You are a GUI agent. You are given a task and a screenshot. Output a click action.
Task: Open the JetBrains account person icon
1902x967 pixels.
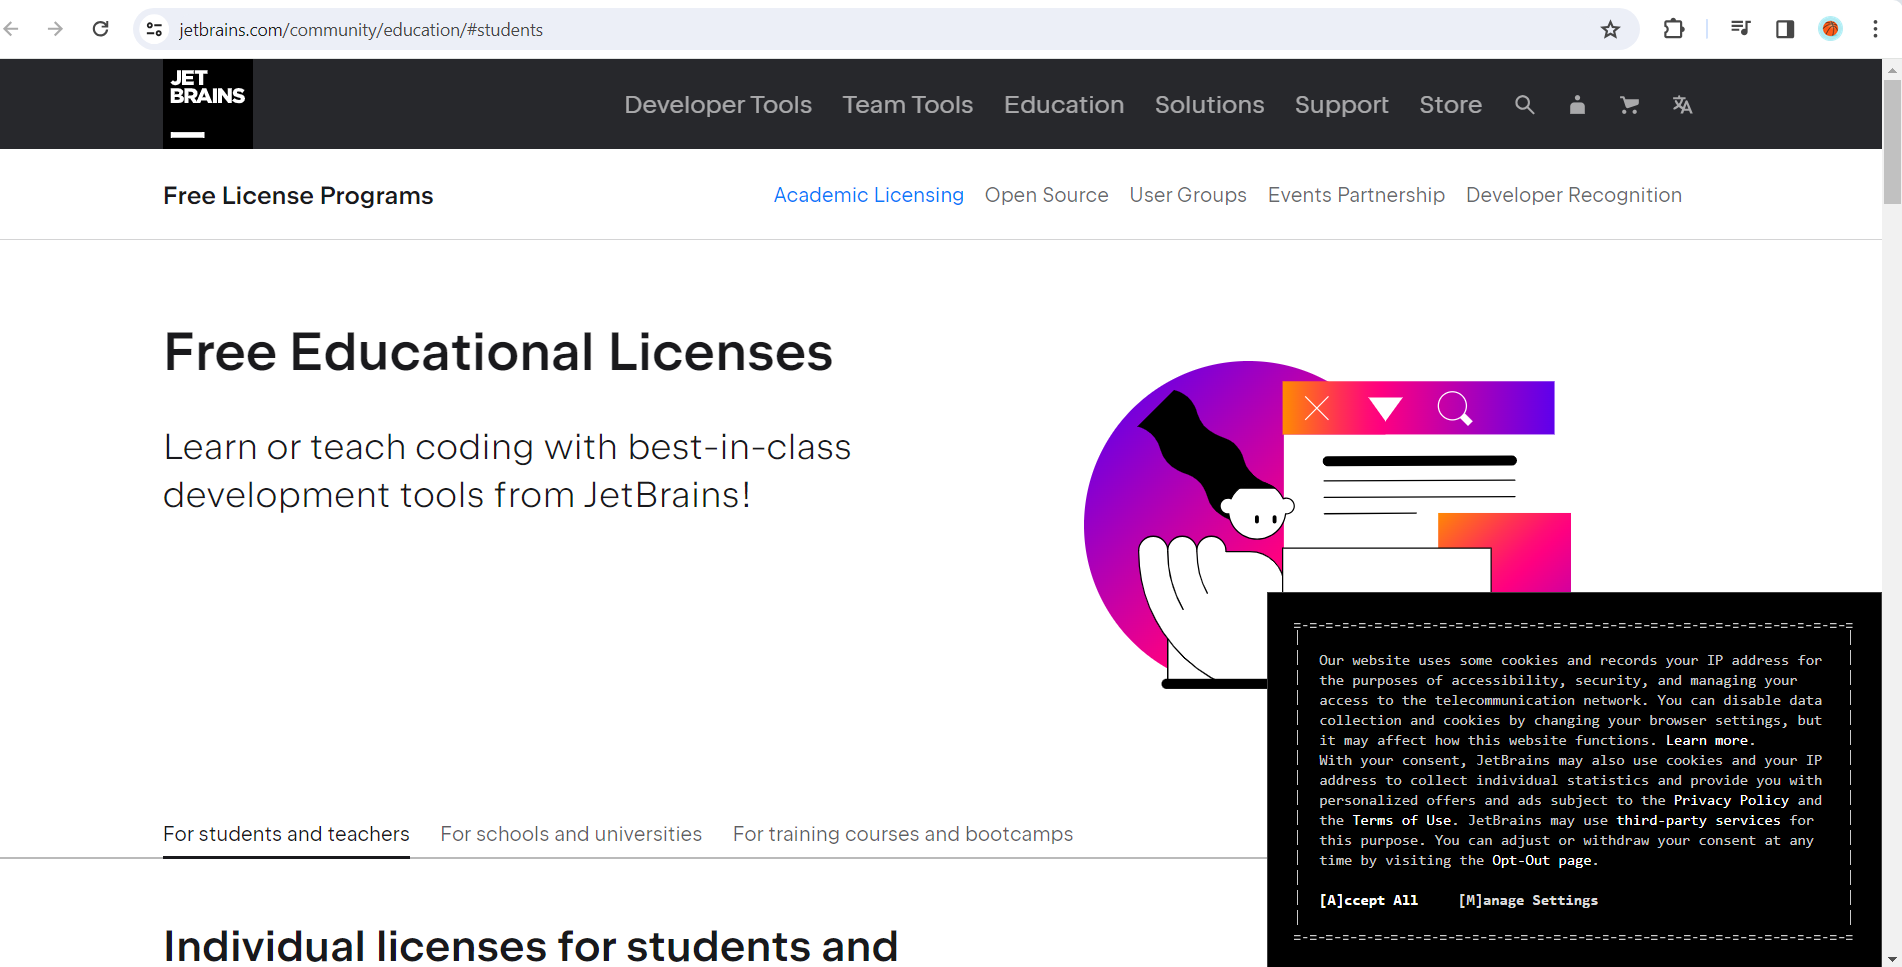(1577, 105)
